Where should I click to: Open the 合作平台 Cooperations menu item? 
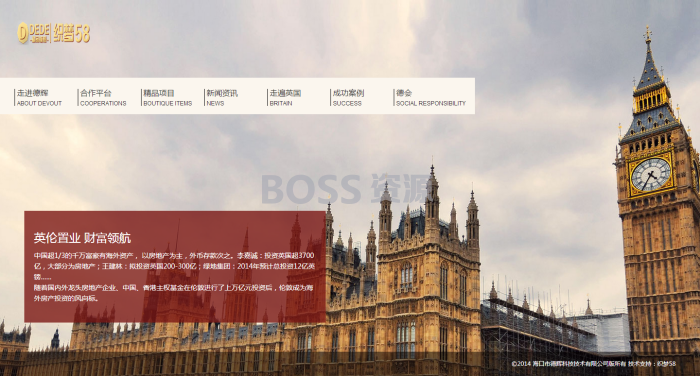(103, 97)
